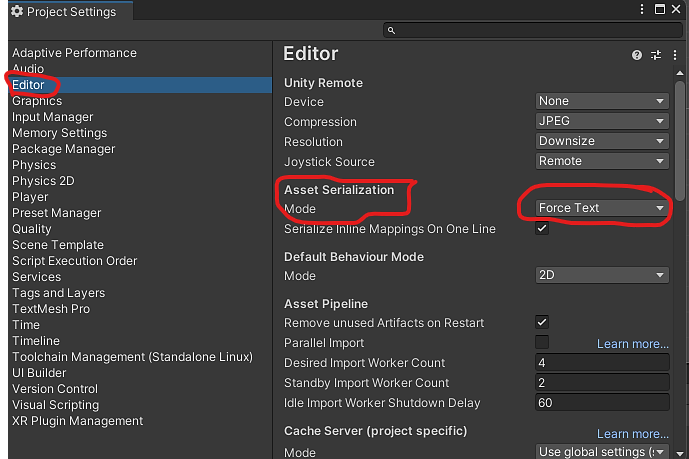Click the gear icon on Project Settings tab
Viewport: 689px width, 459px height.
point(16,12)
